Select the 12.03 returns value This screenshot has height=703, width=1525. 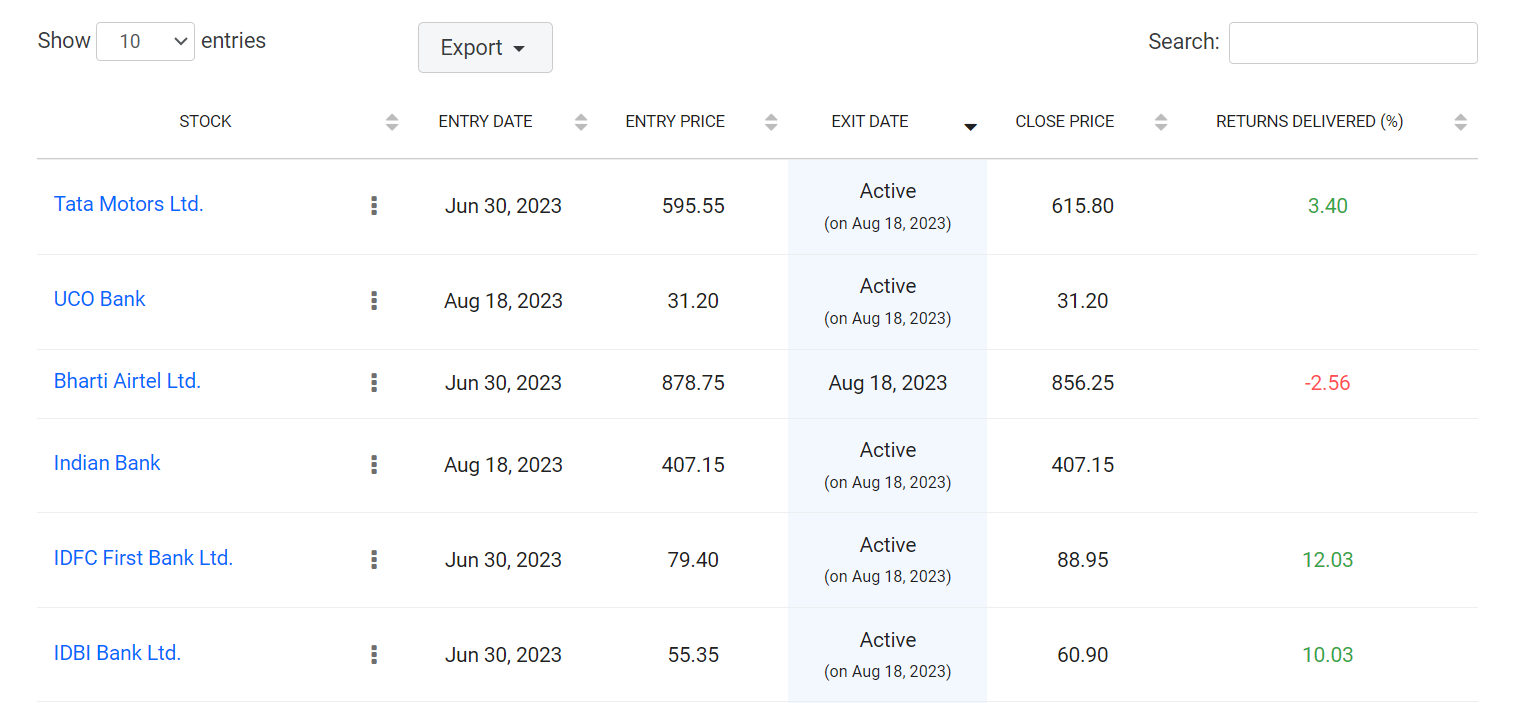1328,560
